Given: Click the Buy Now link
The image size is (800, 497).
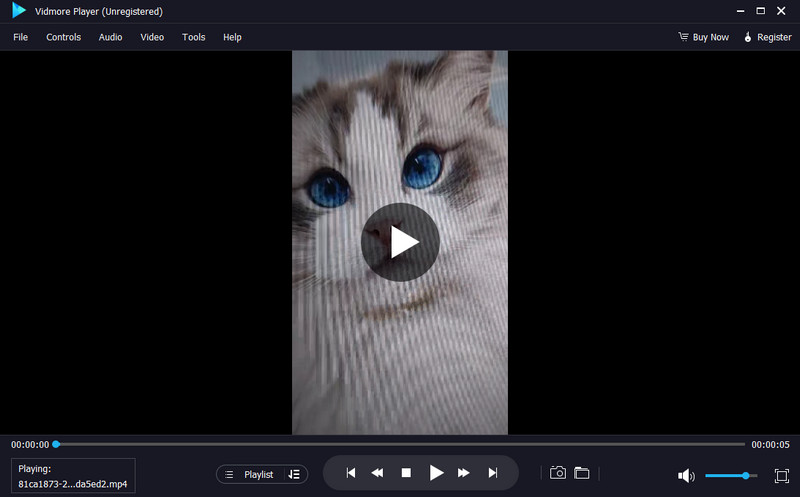Looking at the screenshot, I should (703, 37).
